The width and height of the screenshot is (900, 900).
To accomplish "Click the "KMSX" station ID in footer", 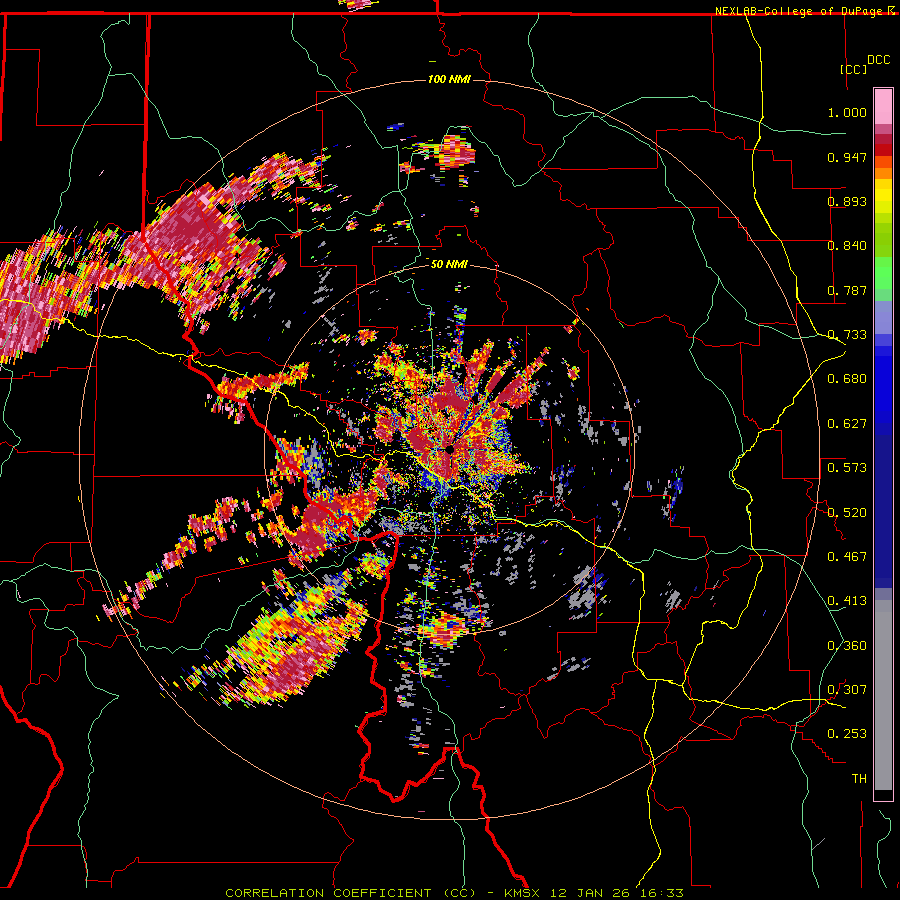I will point(521,893).
